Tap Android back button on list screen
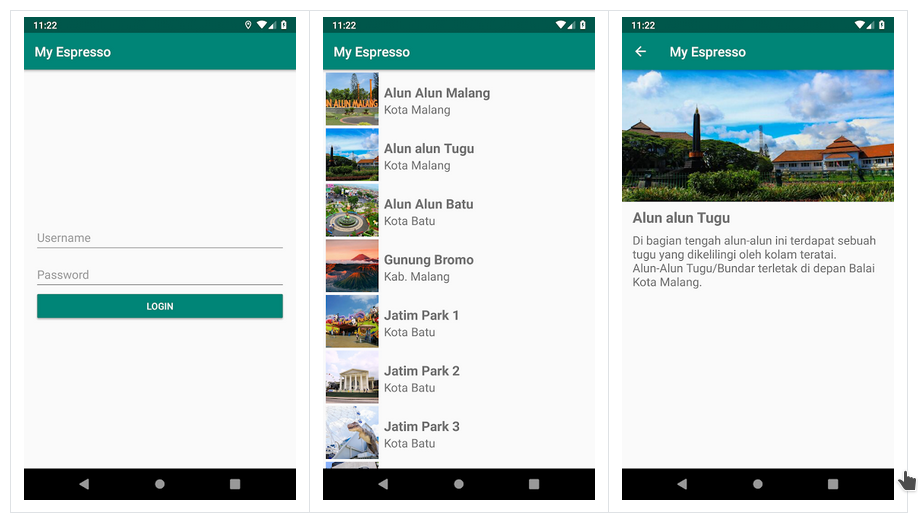 (x=383, y=484)
